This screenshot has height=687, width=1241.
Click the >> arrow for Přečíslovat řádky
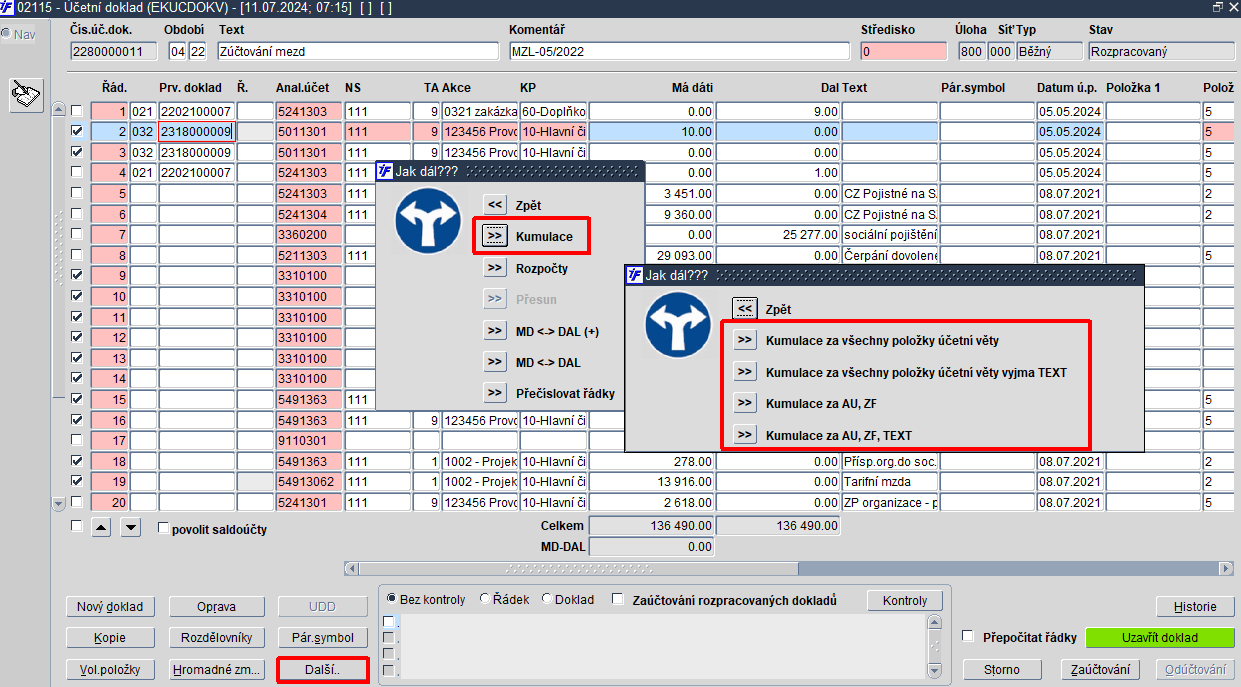point(494,393)
